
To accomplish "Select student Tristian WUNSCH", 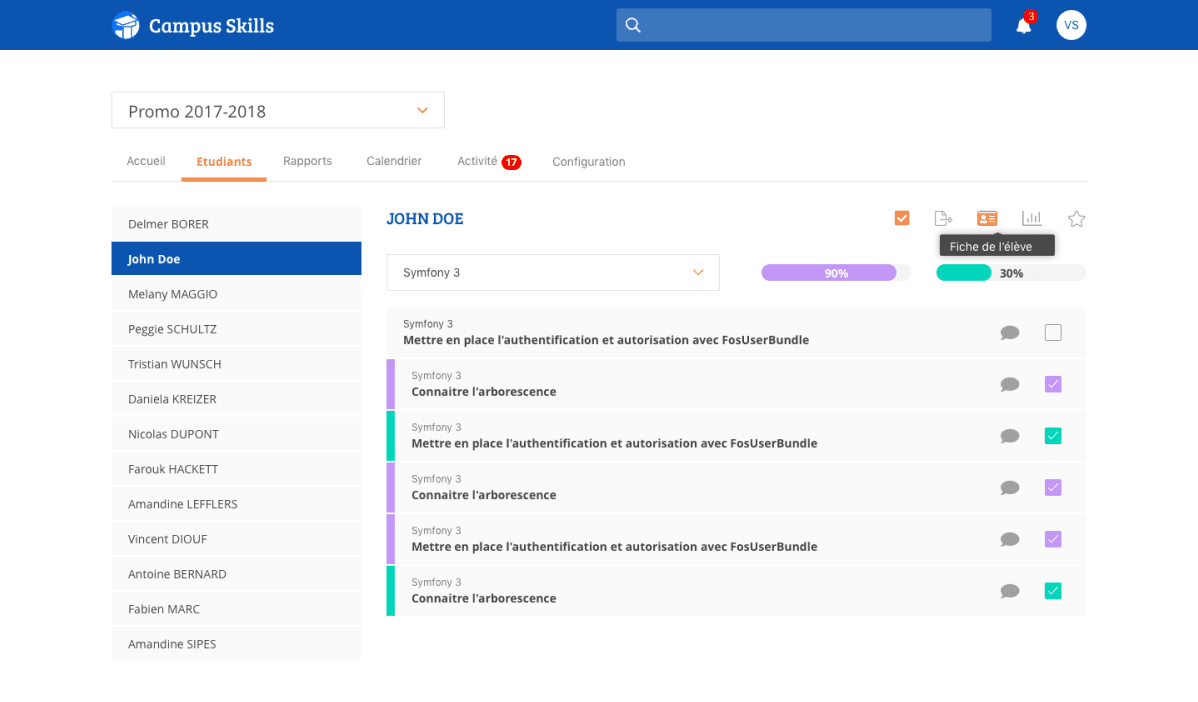I will pos(236,364).
